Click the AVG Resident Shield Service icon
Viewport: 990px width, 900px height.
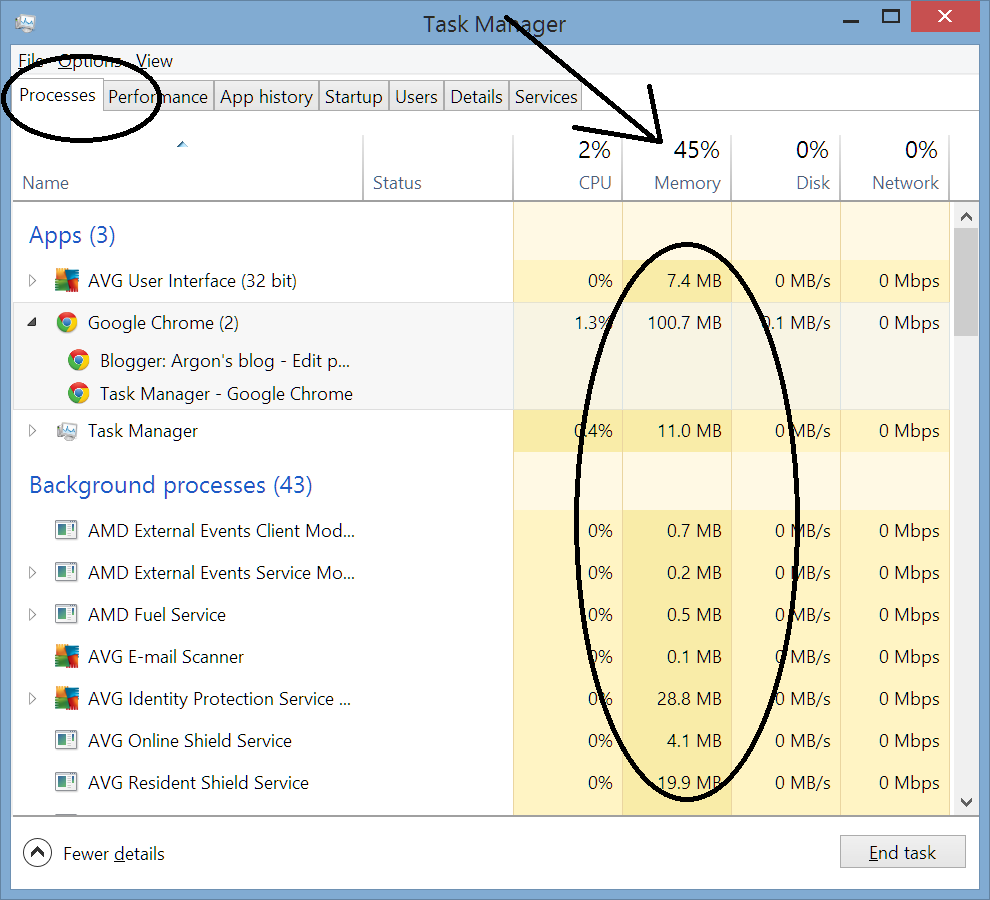click(66, 782)
